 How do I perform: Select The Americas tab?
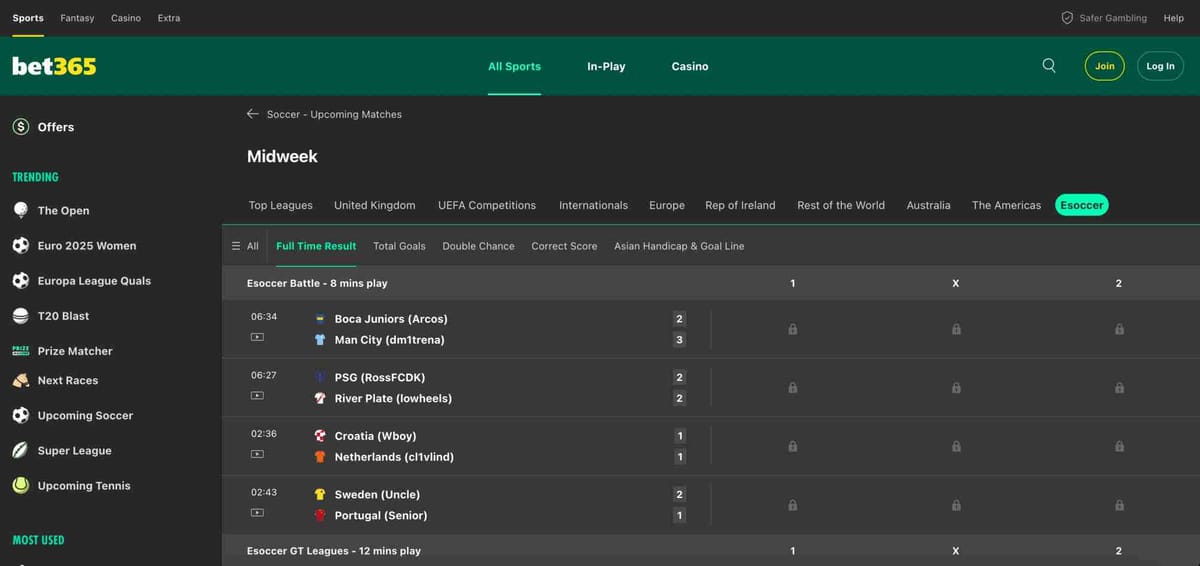pos(1006,205)
